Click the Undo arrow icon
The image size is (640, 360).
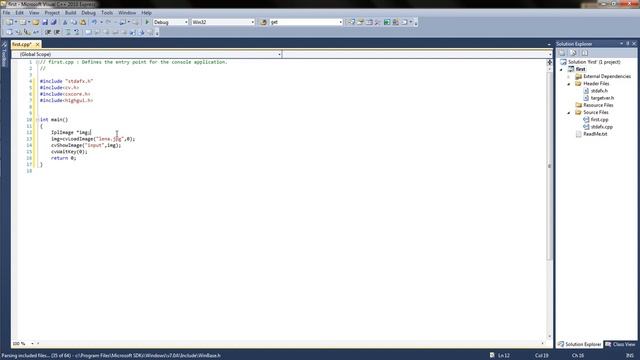94,22
